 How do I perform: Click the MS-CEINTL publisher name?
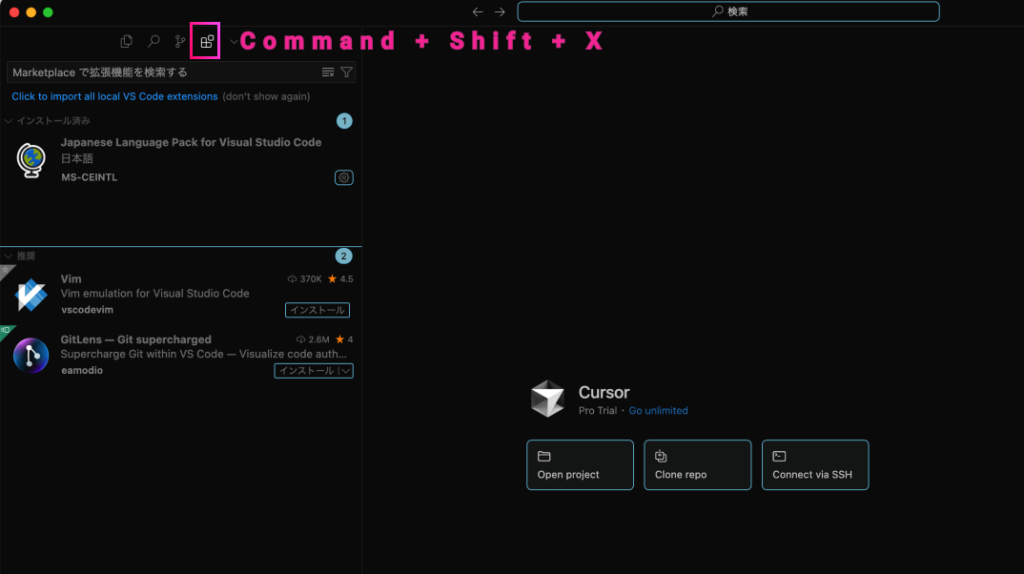tap(89, 178)
